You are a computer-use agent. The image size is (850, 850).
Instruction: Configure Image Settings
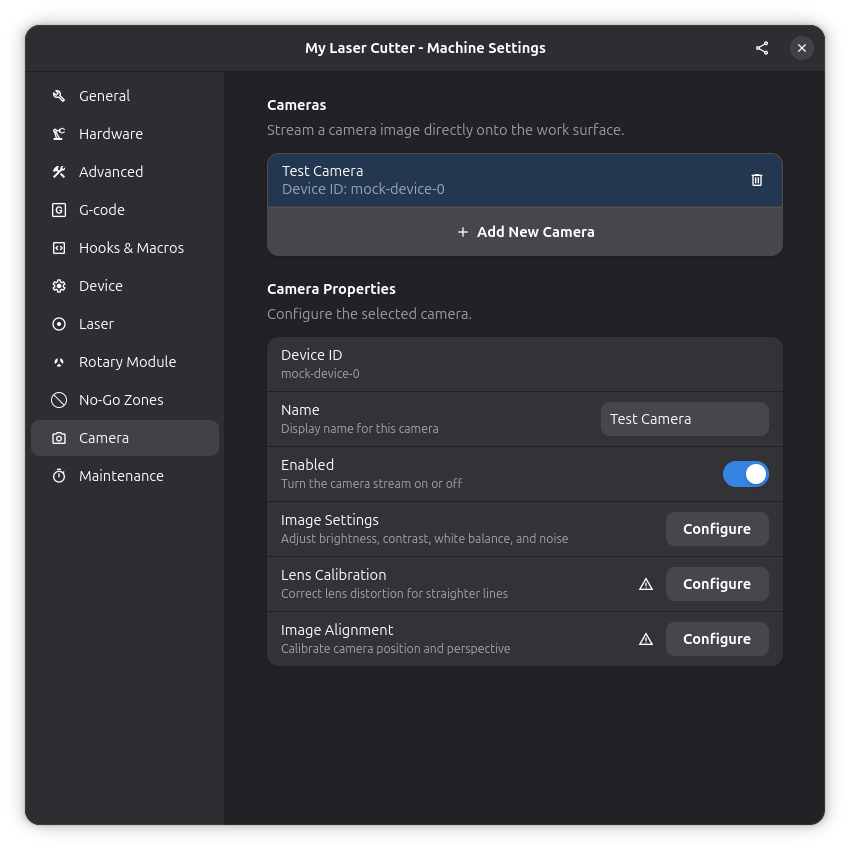tap(717, 529)
